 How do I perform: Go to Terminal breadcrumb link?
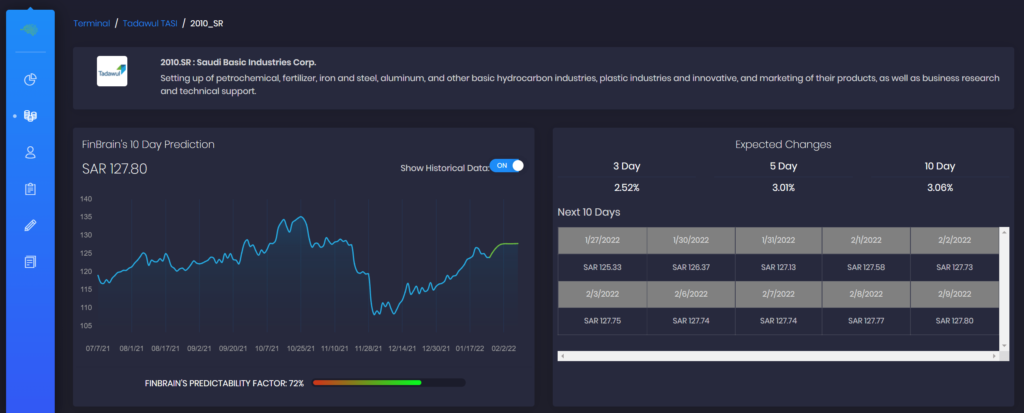(91, 24)
